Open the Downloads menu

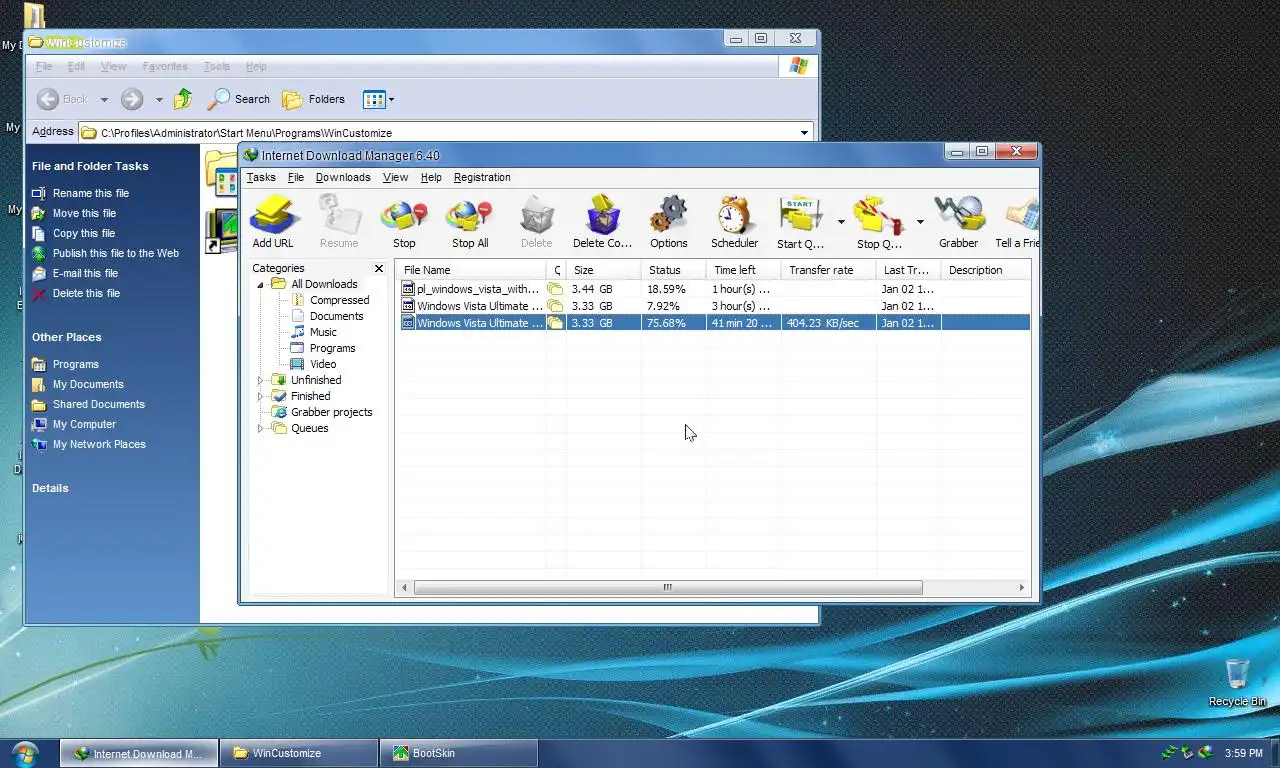(x=343, y=177)
